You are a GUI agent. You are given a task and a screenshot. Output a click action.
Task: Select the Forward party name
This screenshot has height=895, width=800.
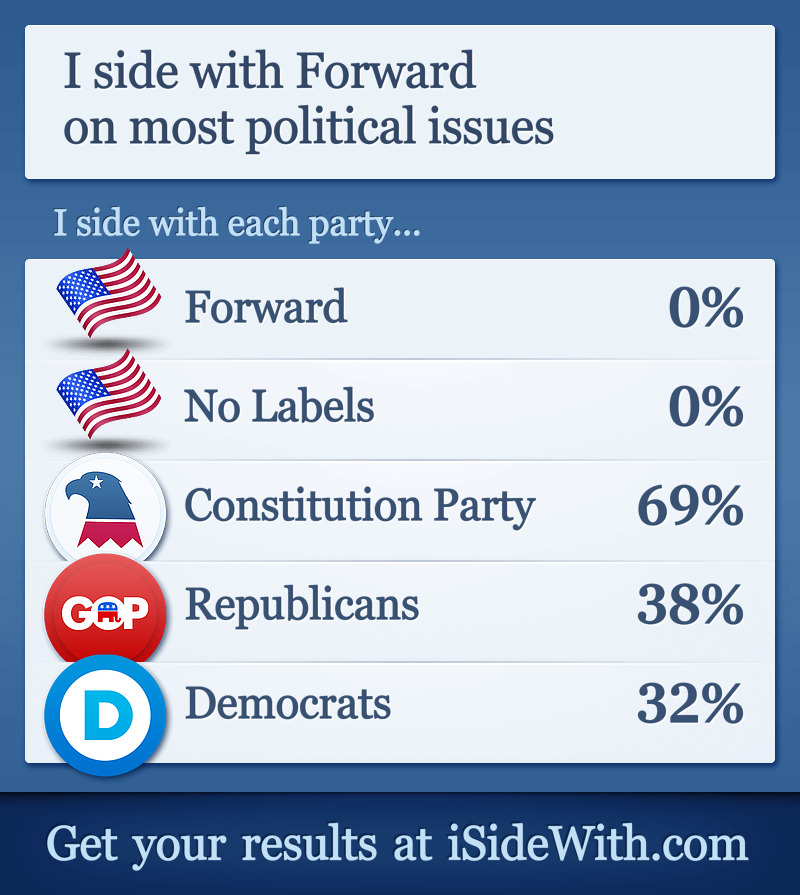click(x=266, y=307)
